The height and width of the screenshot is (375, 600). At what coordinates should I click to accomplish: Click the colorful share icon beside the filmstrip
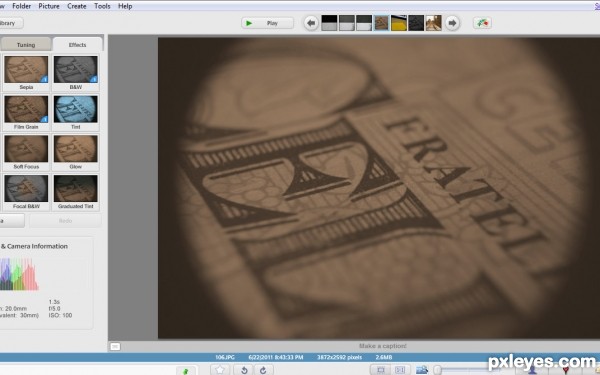point(482,23)
